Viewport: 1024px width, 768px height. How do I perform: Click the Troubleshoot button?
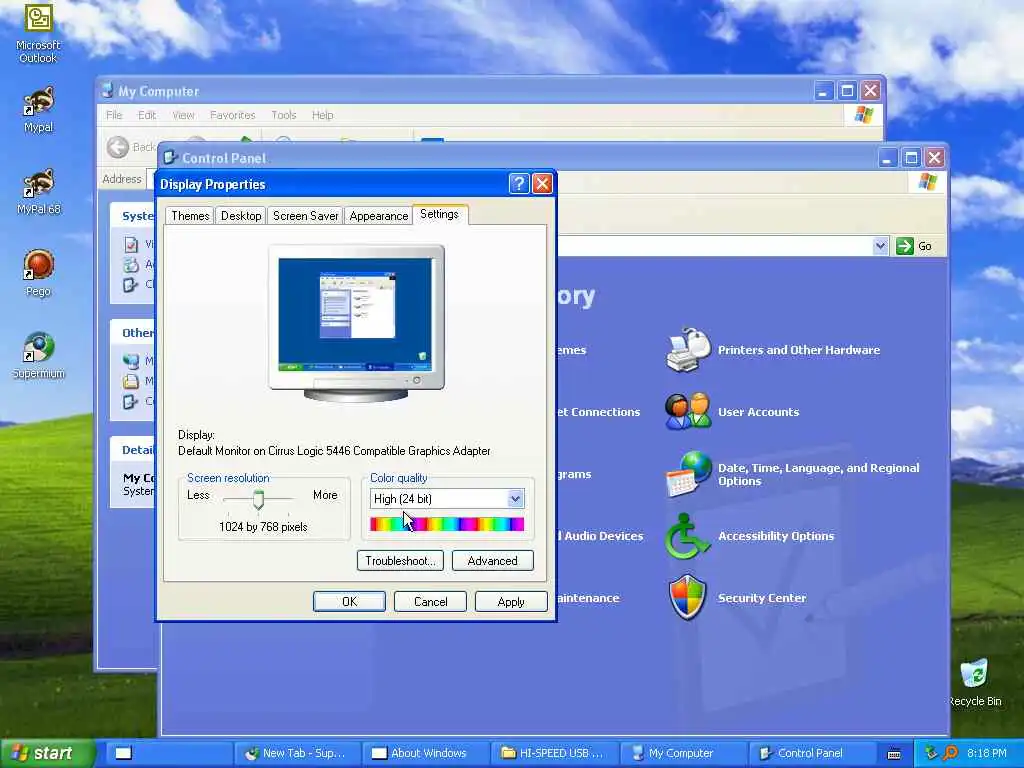pos(400,560)
